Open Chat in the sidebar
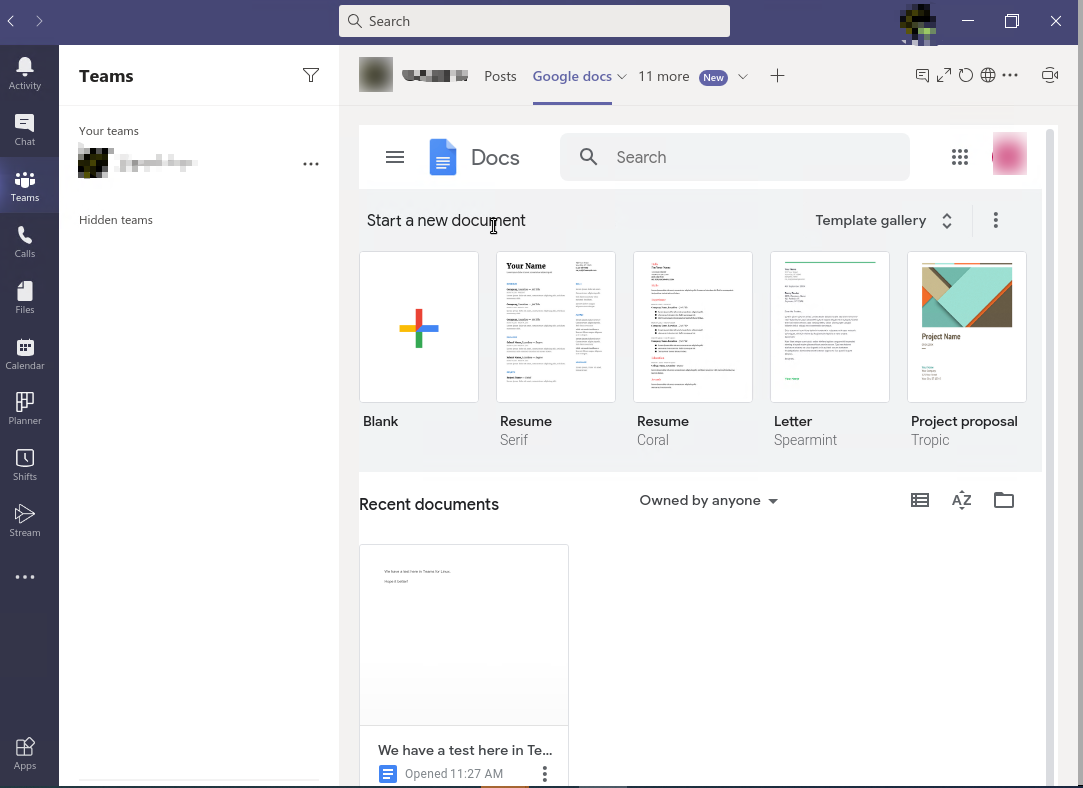The height and width of the screenshot is (788, 1083). pos(25,130)
